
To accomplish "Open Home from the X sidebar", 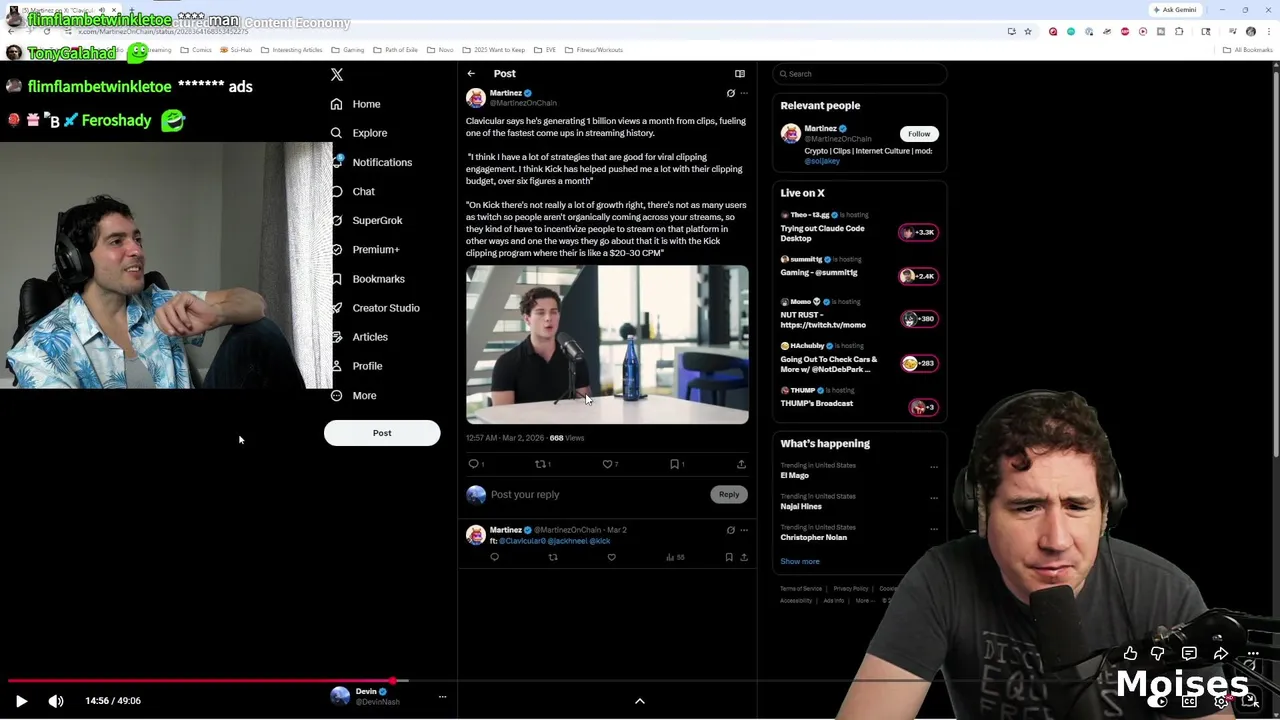I will (355, 104).
